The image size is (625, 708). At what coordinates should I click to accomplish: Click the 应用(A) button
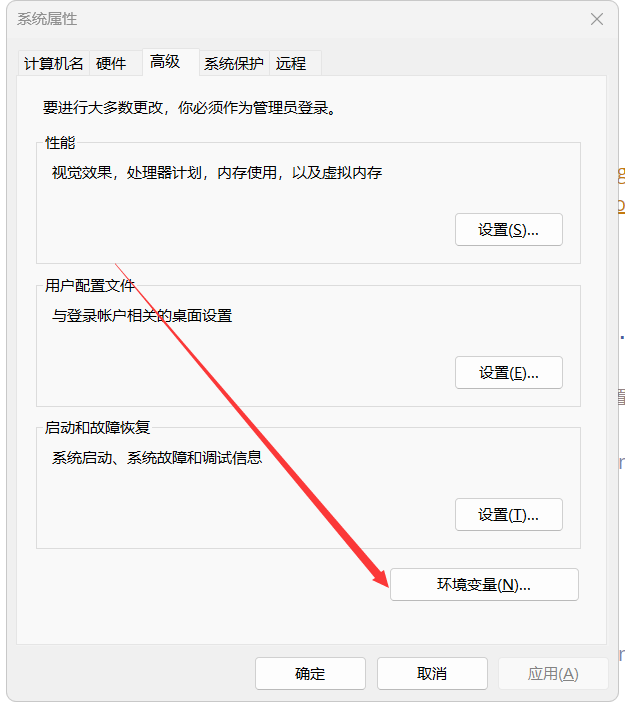[x=553, y=674]
